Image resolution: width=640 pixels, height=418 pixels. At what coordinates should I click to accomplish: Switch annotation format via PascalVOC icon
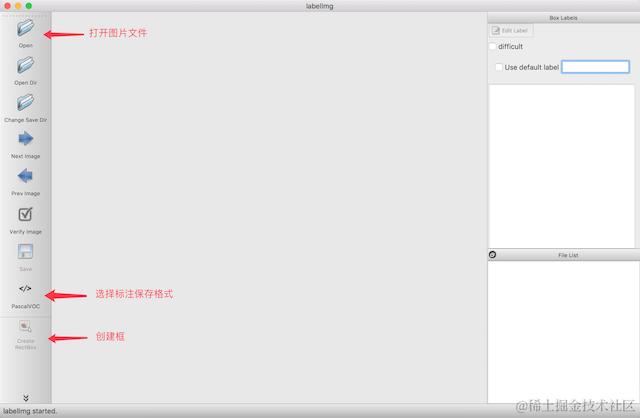coord(25,289)
